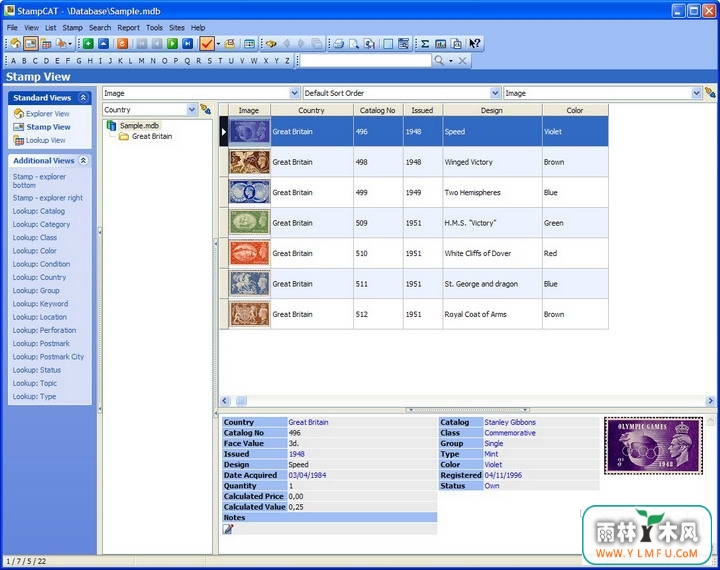Click the blank page layout icon
Viewport: 720px width, 570px height.
click(388, 44)
